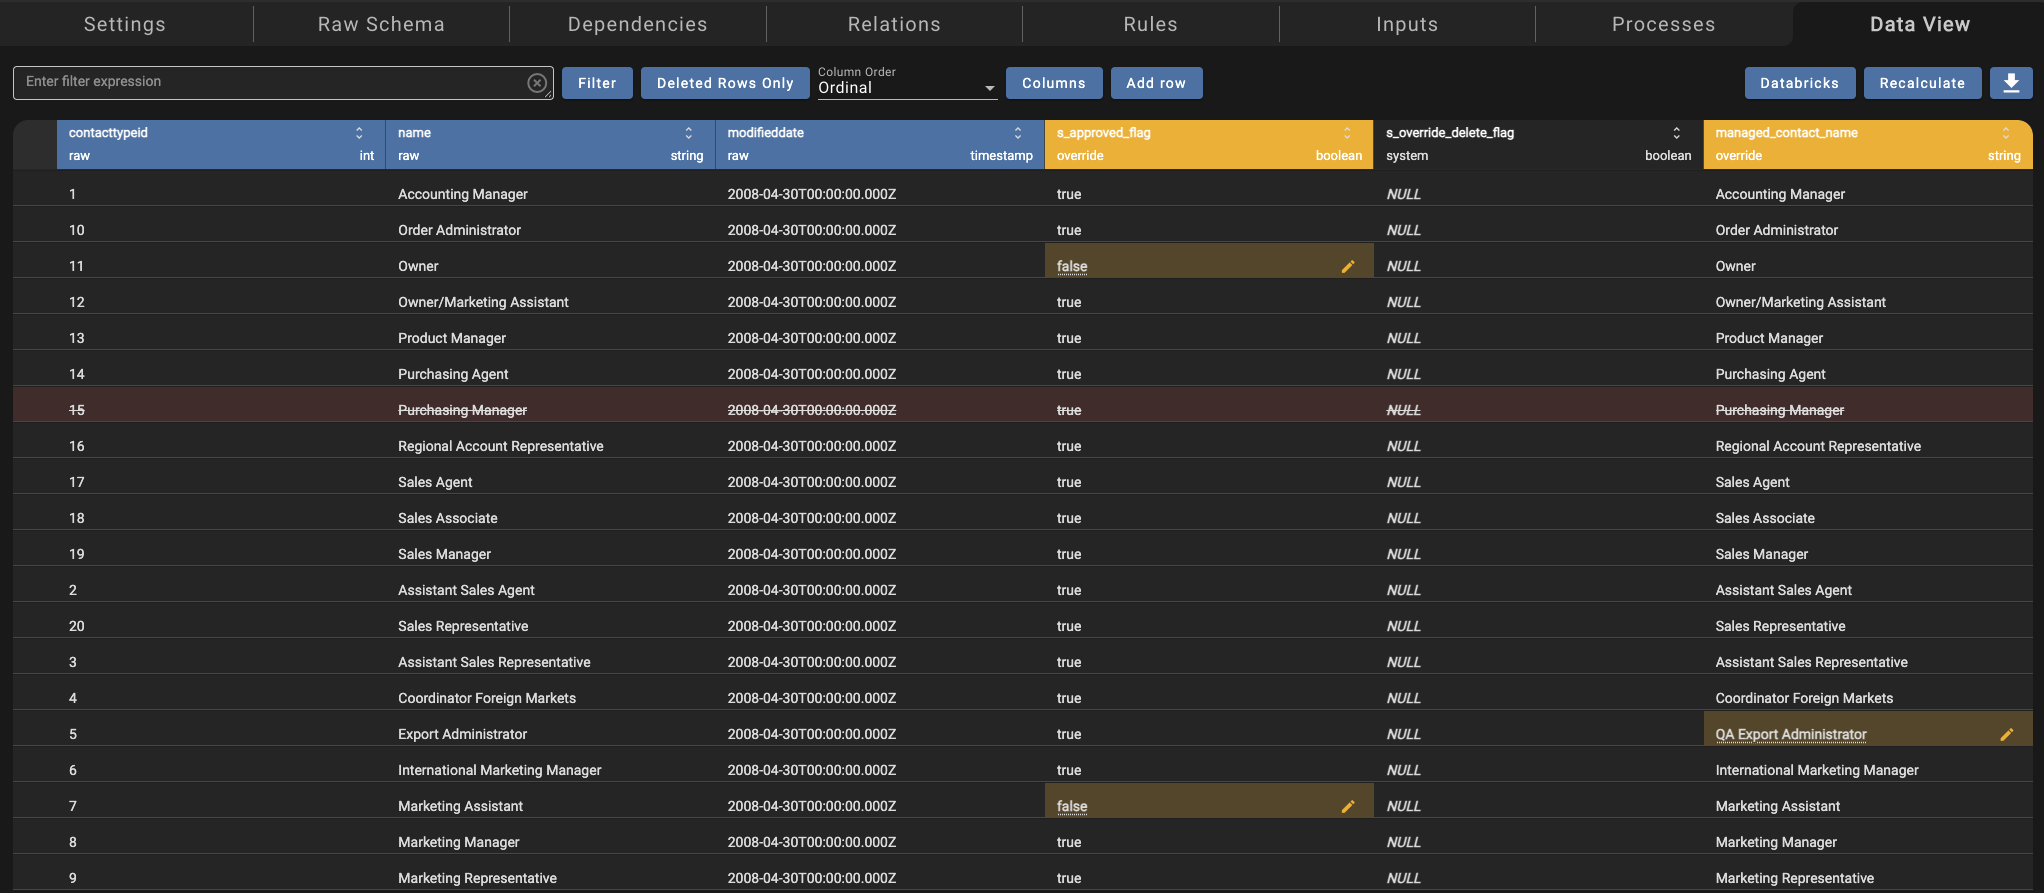Image resolution: width=2044 pixels, height=893 pixels.
Task: Sort by the name column arrows
Action: pos(688,133)
